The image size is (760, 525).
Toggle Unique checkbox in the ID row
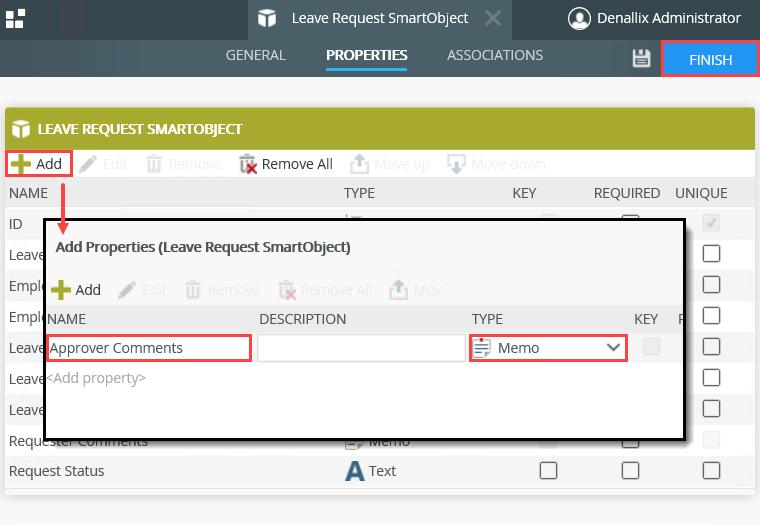[x=711, y=223]
